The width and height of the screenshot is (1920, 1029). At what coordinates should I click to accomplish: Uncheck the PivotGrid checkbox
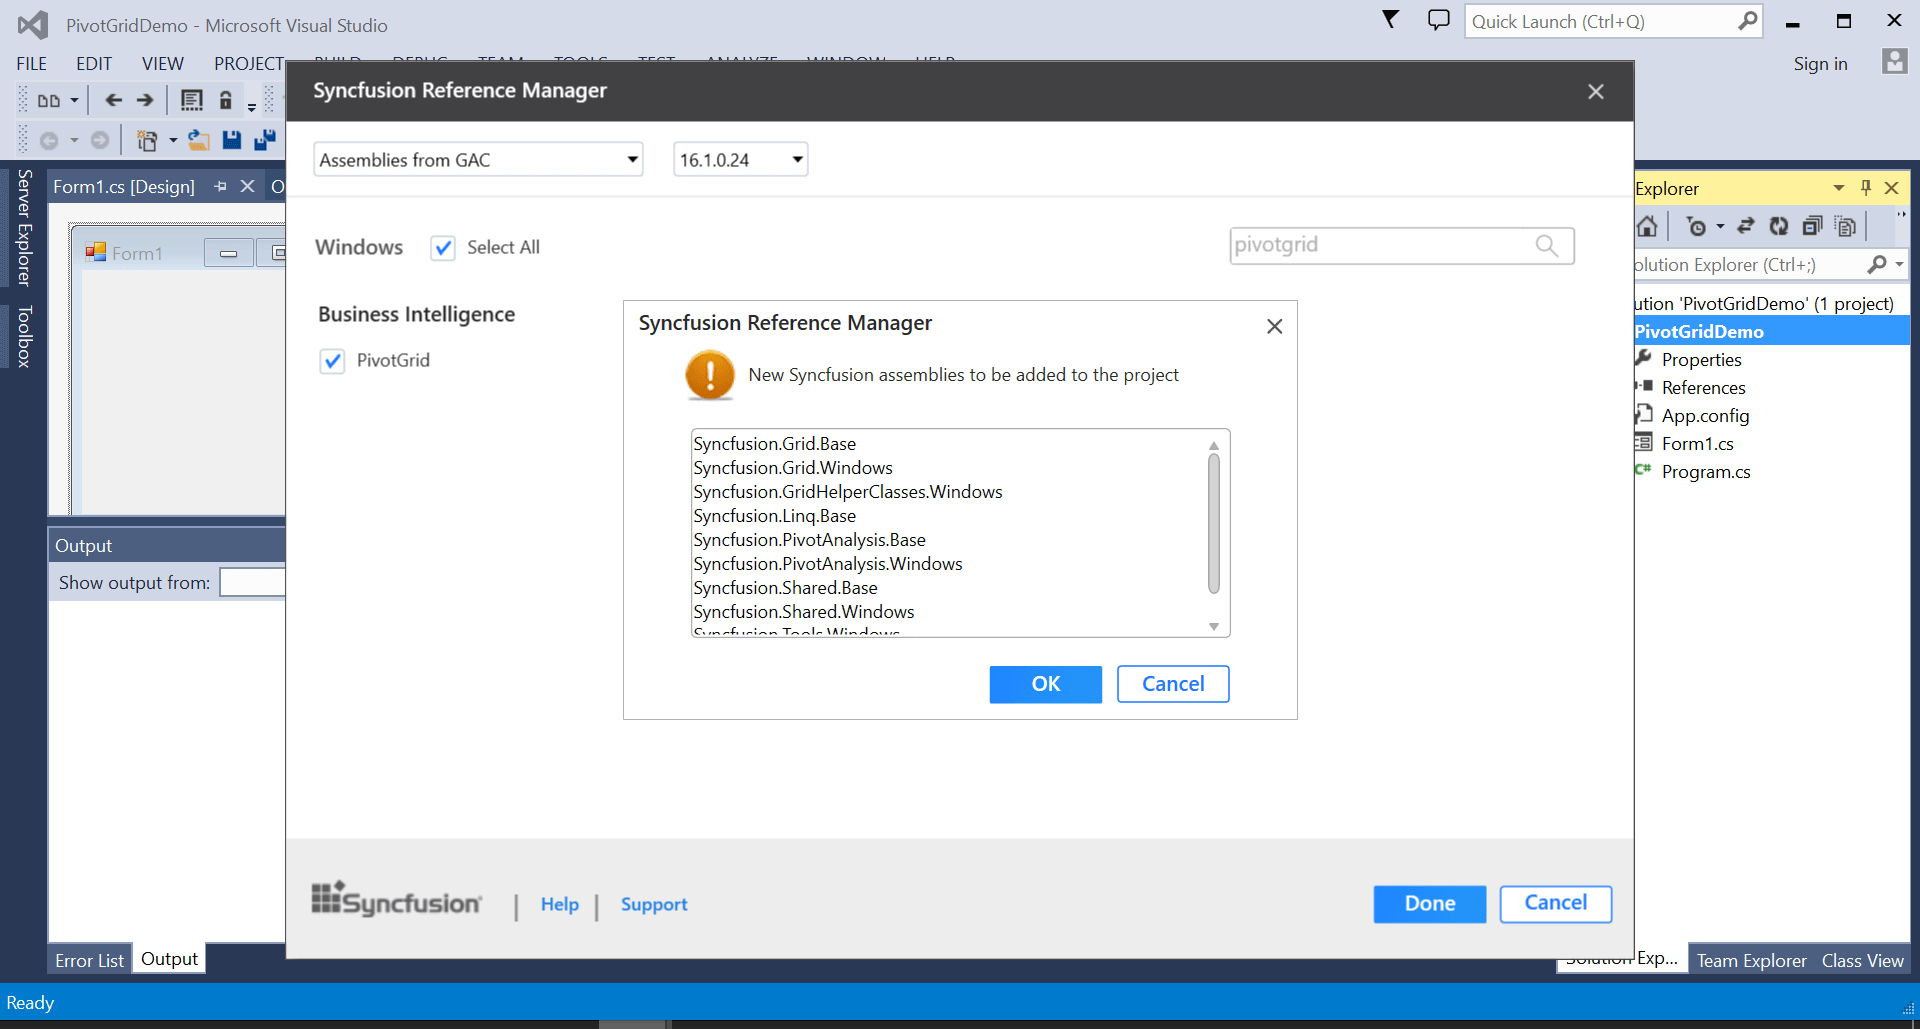[x=332, y=361]
